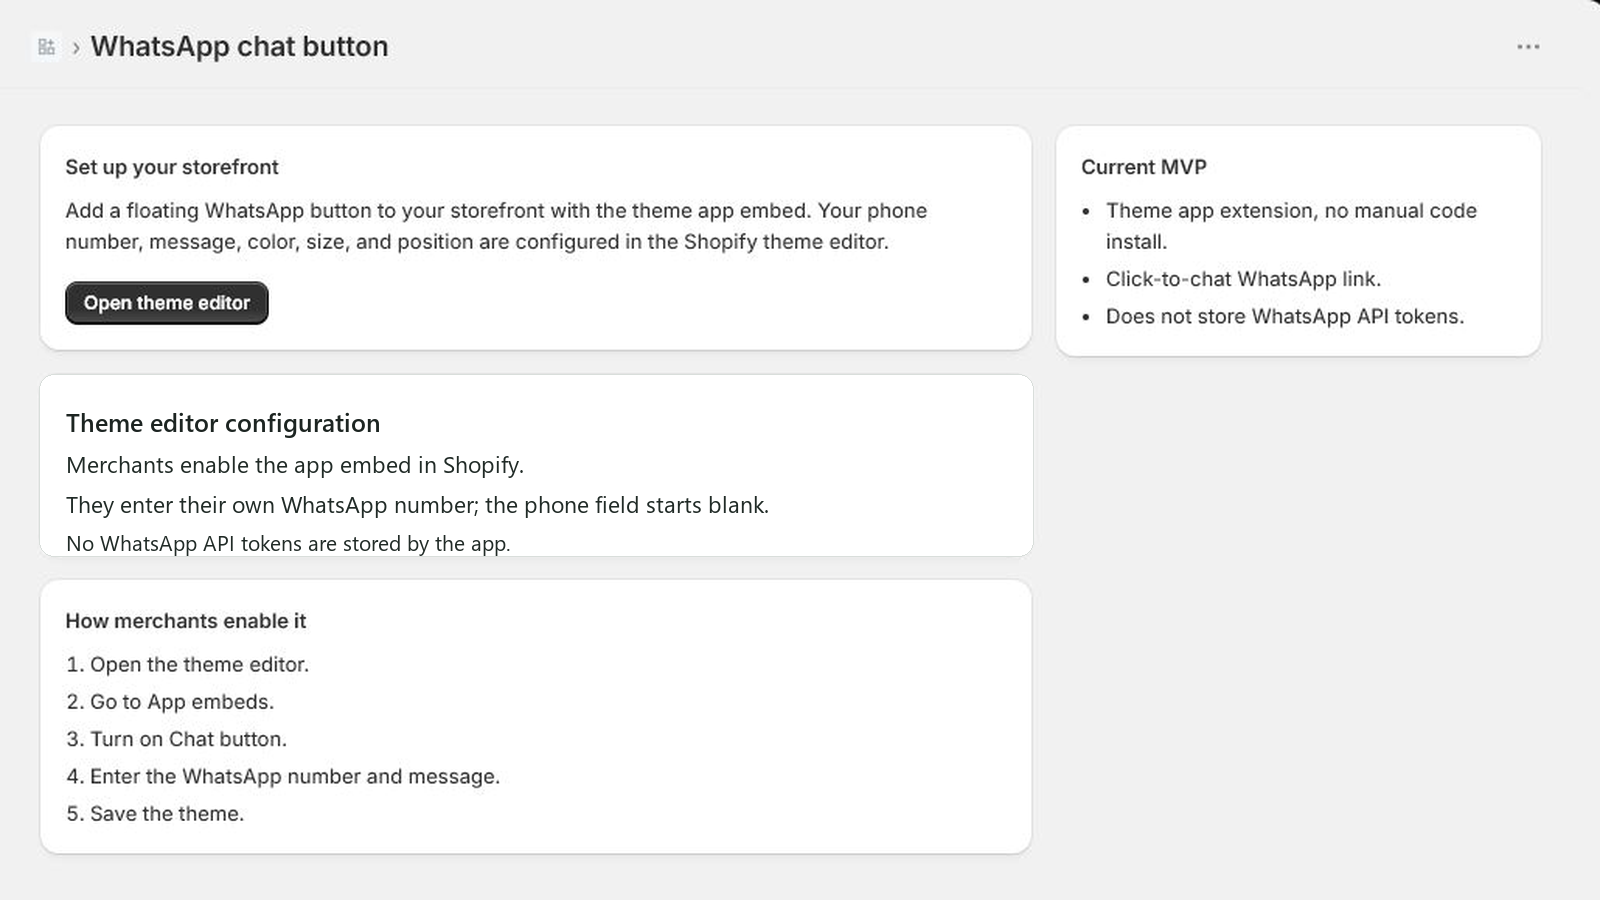The image size is (1600, 900).
Task: Select step 4 Enter the WhatsApp number
Action: (283, 776)
